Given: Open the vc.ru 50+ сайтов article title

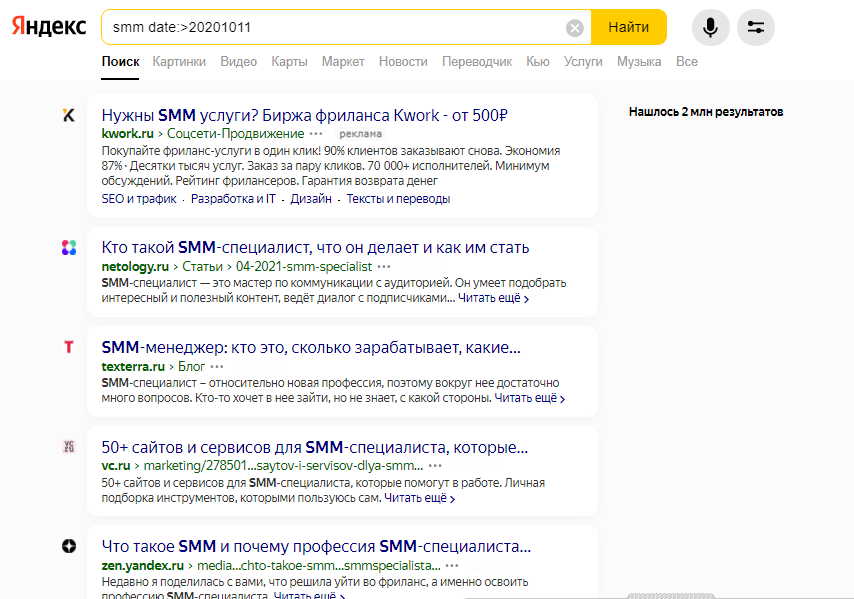Looking at the screenshot, I should [x=315, y=447].
